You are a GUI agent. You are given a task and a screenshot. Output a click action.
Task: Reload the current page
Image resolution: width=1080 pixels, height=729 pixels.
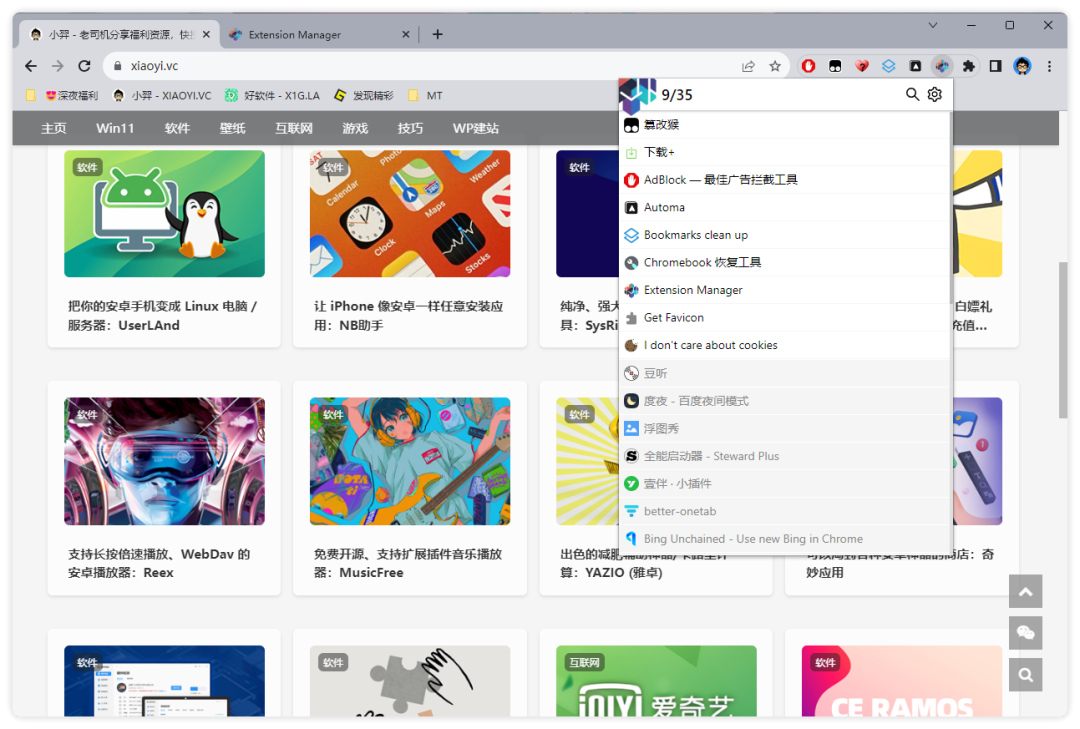point(84,66)
